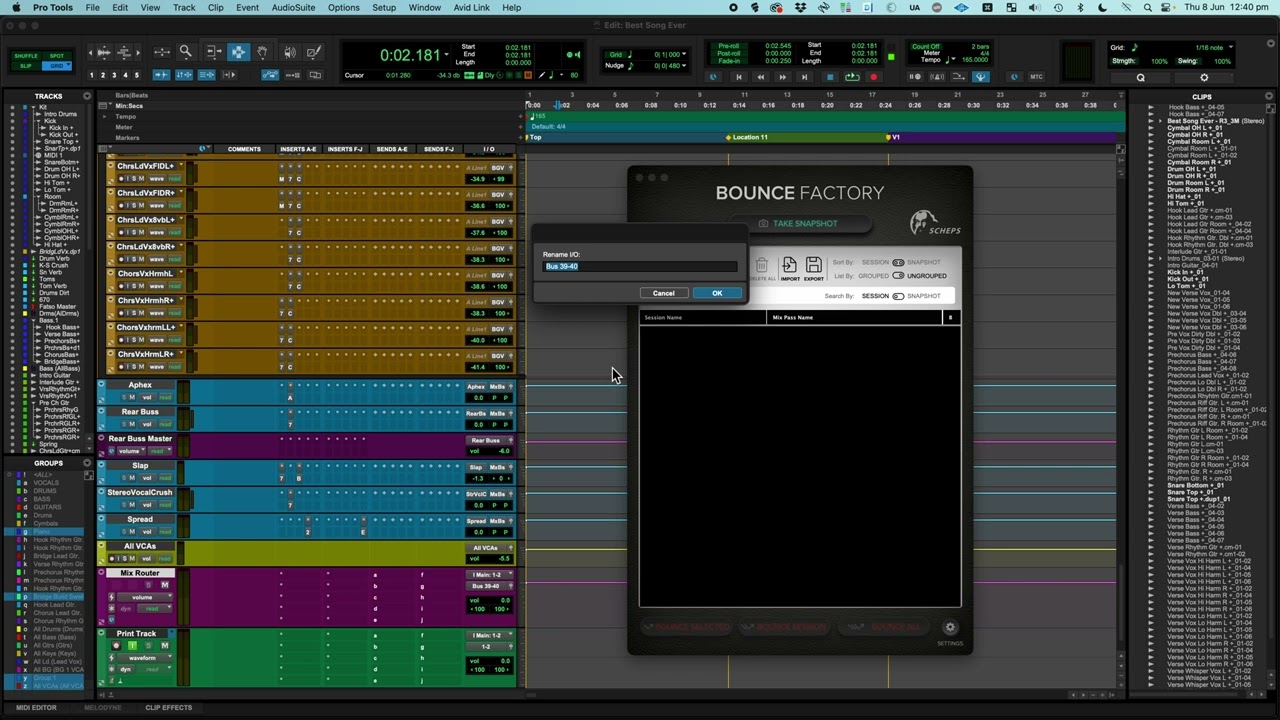1280x720 pixels.
Task: Open macOS Spotlight search icon
Action: point(1148,7)
